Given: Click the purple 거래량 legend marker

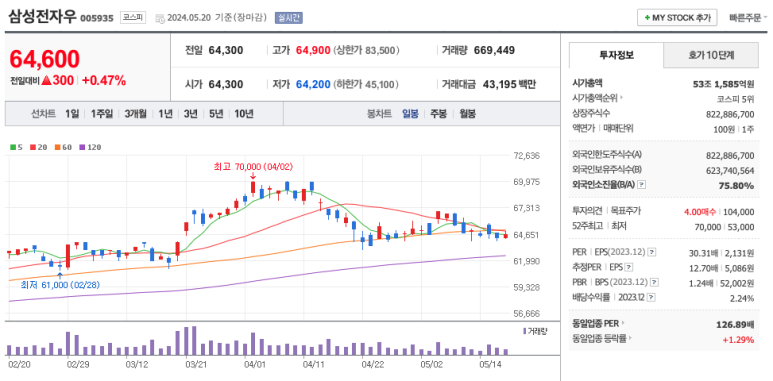Looking at the screenshot, I should point(525,331).
